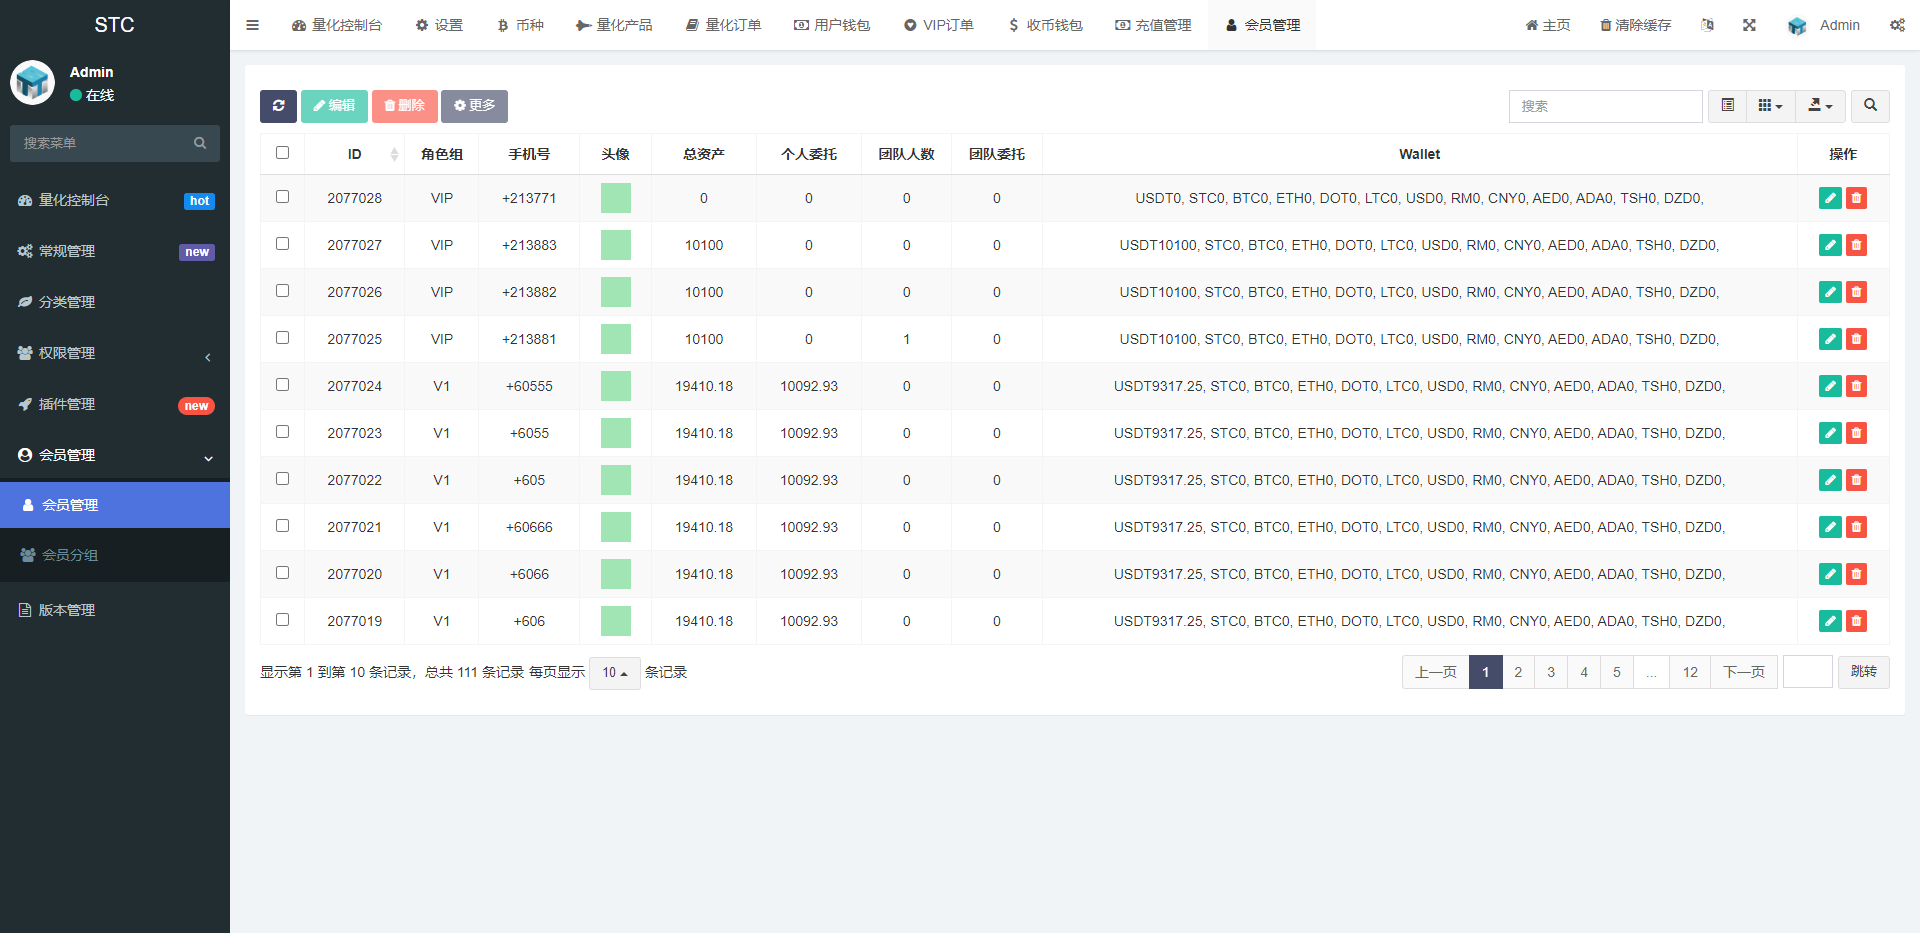The image size is (1920, 933).
Task: Check the select-all checkbox in the table header
Action: (283, 153)
